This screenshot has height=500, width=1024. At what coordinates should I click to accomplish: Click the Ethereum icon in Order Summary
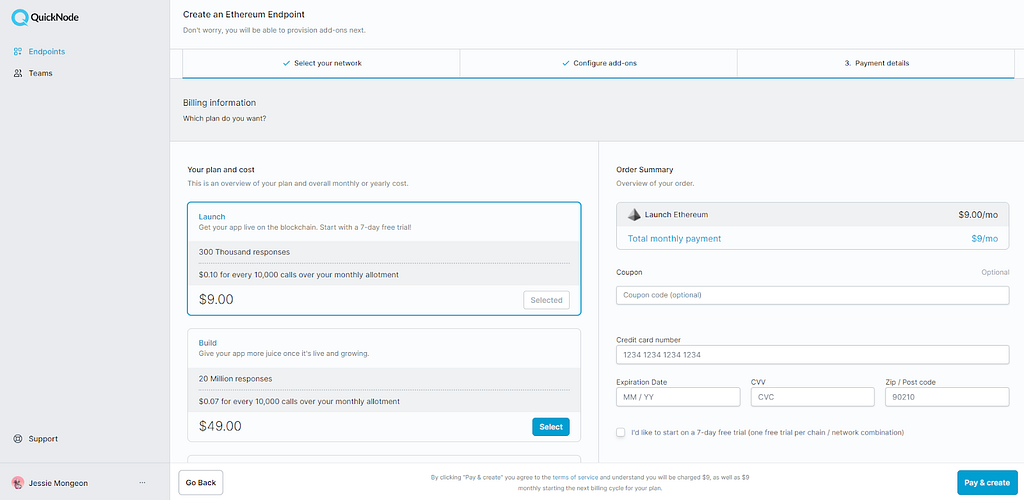(634, 214)
